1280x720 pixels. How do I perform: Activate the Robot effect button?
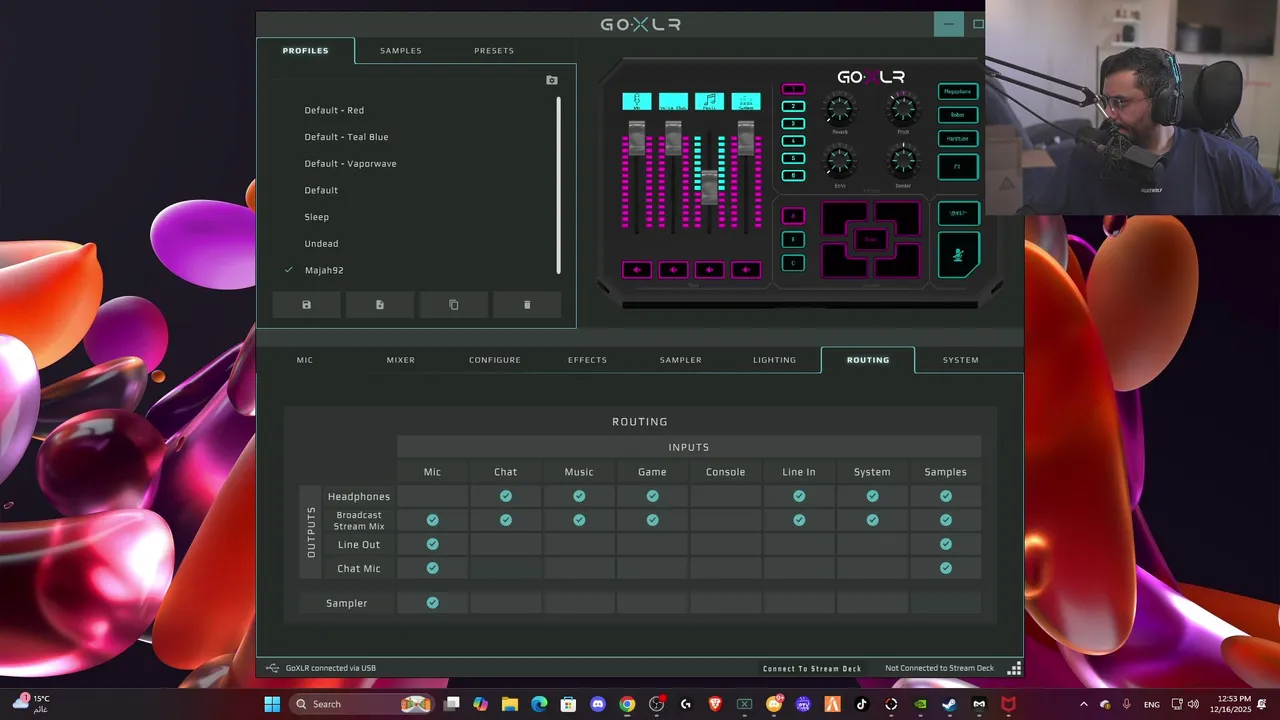tap(958, 115)
